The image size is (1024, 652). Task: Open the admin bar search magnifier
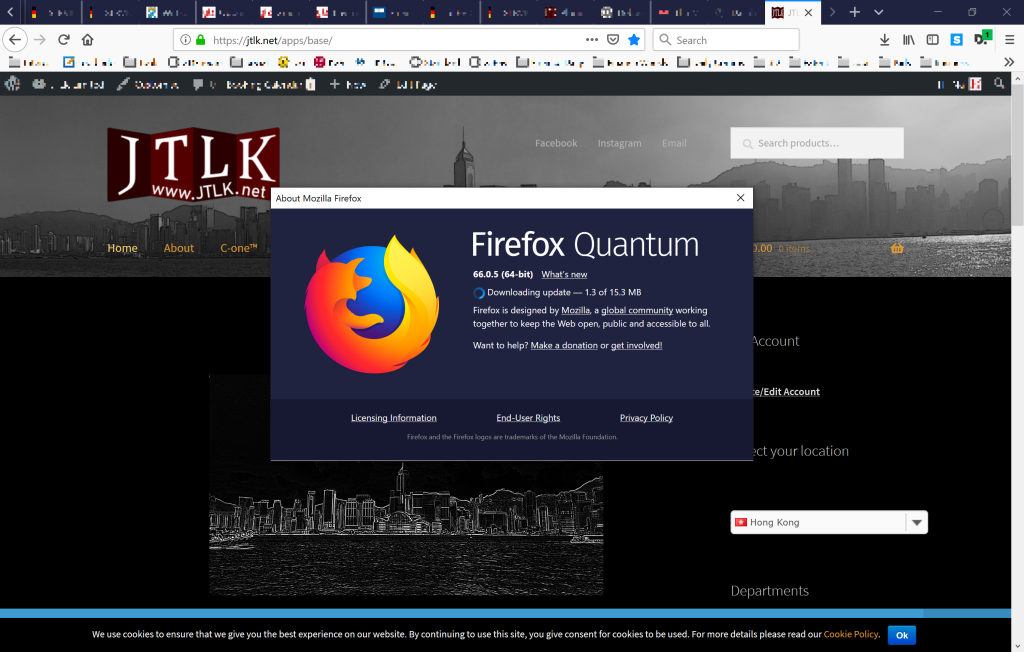pos(999,84)
